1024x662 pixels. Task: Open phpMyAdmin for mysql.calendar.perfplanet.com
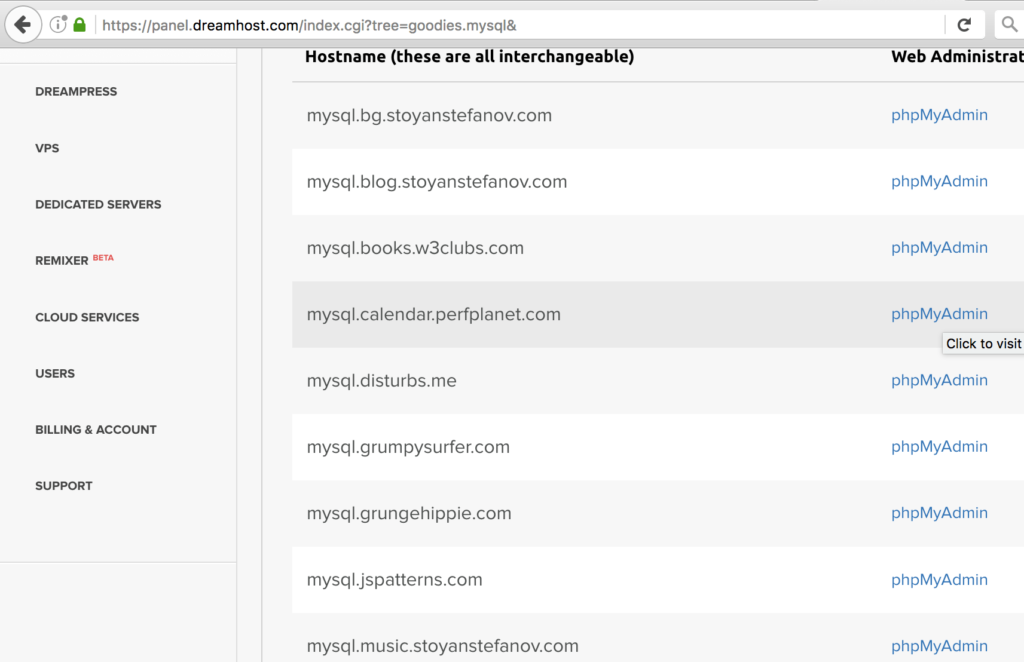pos(939,314)
